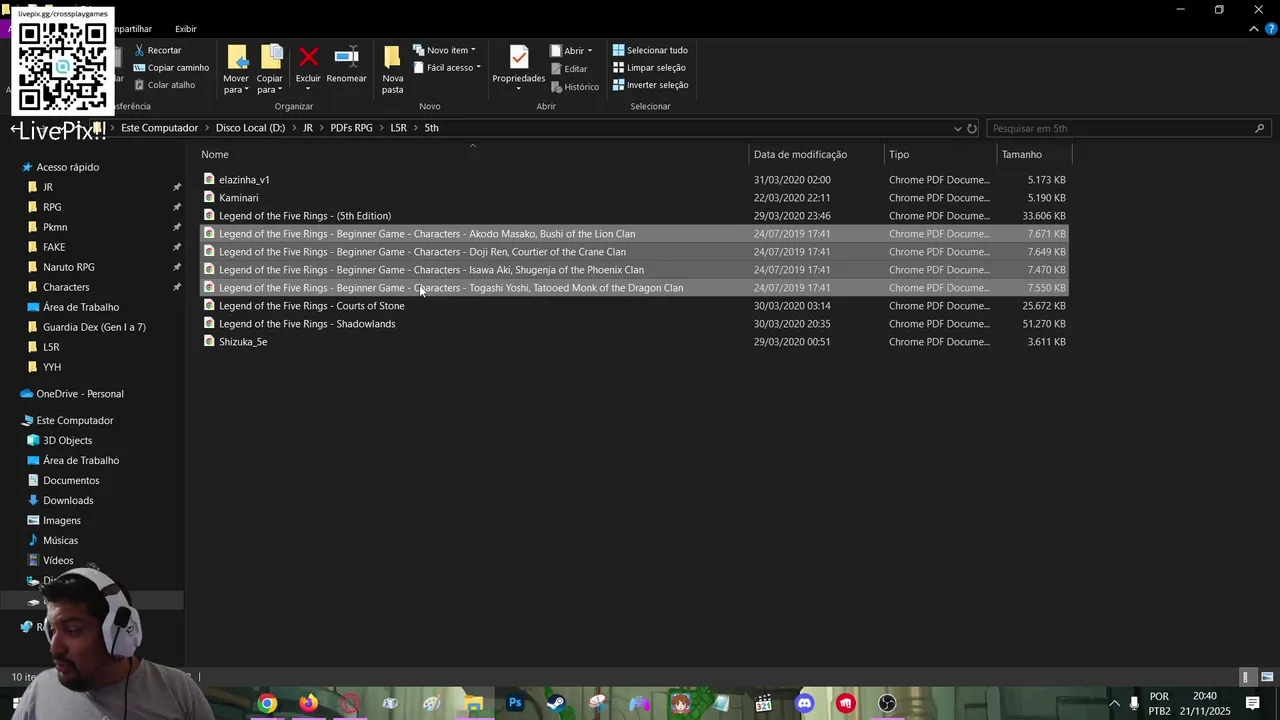Open the Mover para folder menu

[x=236, y=69]
